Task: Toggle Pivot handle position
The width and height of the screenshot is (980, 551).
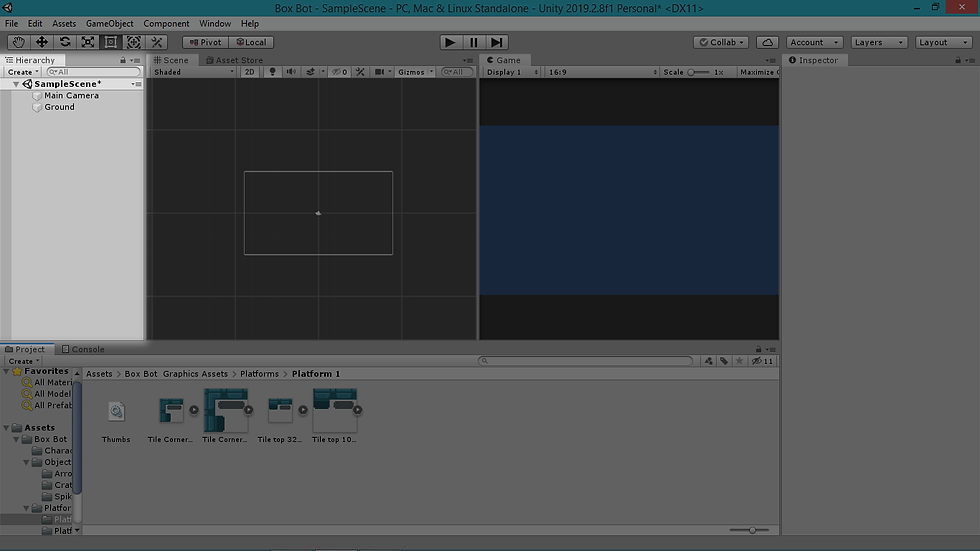Action: (x=206, y=42)
